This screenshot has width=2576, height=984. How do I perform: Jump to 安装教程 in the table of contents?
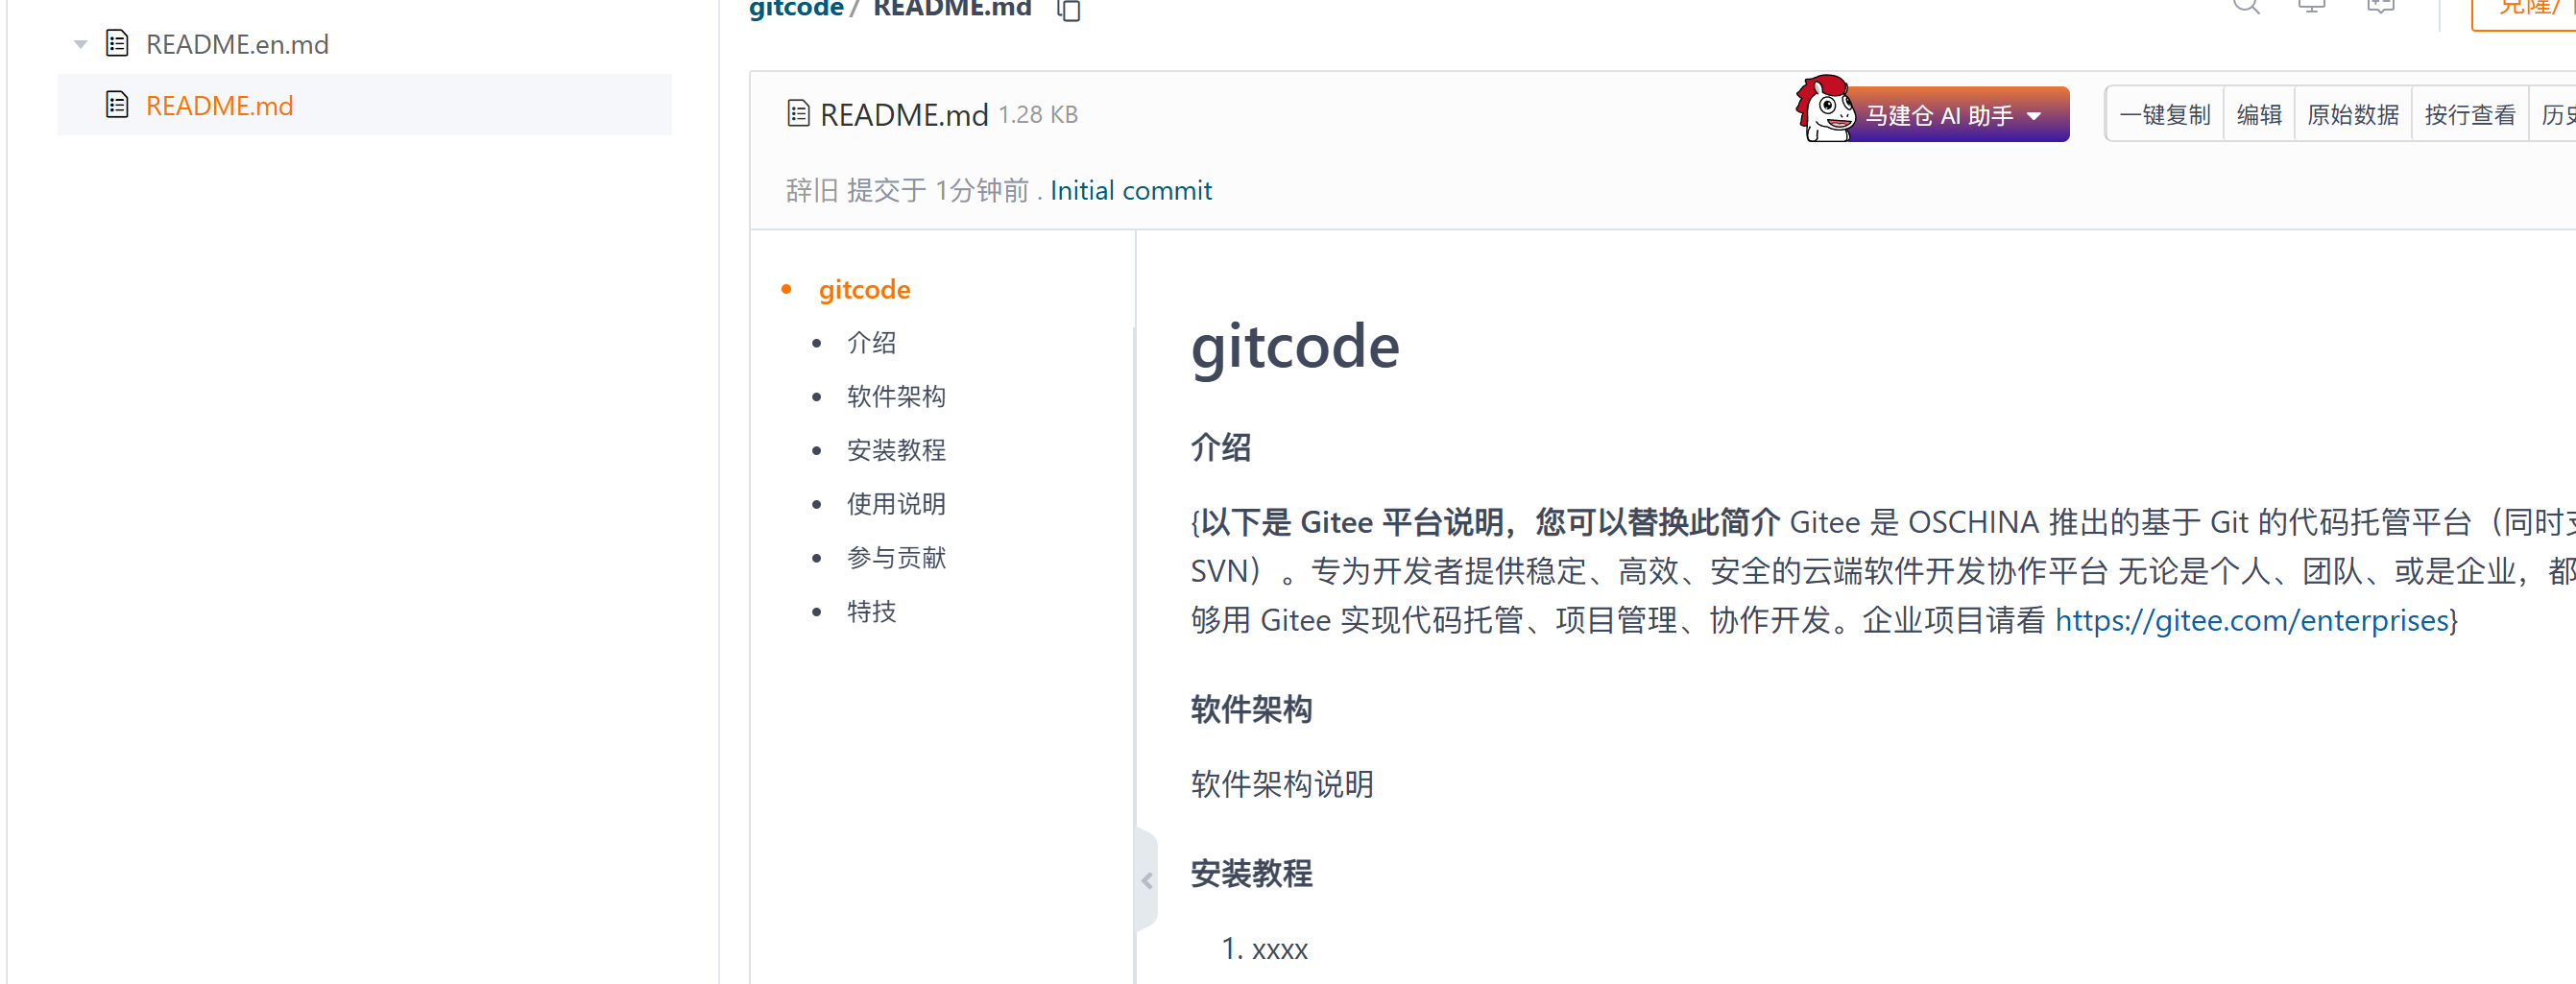click(x=896, y=450)
